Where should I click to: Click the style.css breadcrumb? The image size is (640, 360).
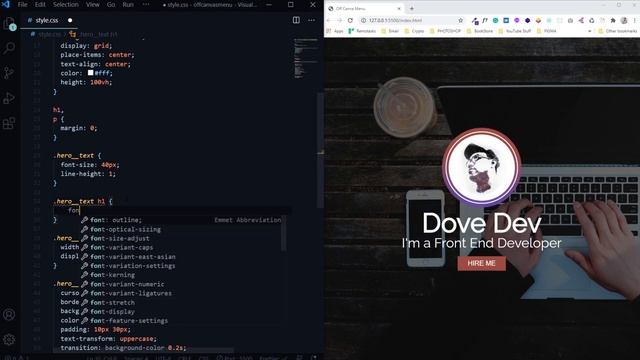[x=46, y=34]
